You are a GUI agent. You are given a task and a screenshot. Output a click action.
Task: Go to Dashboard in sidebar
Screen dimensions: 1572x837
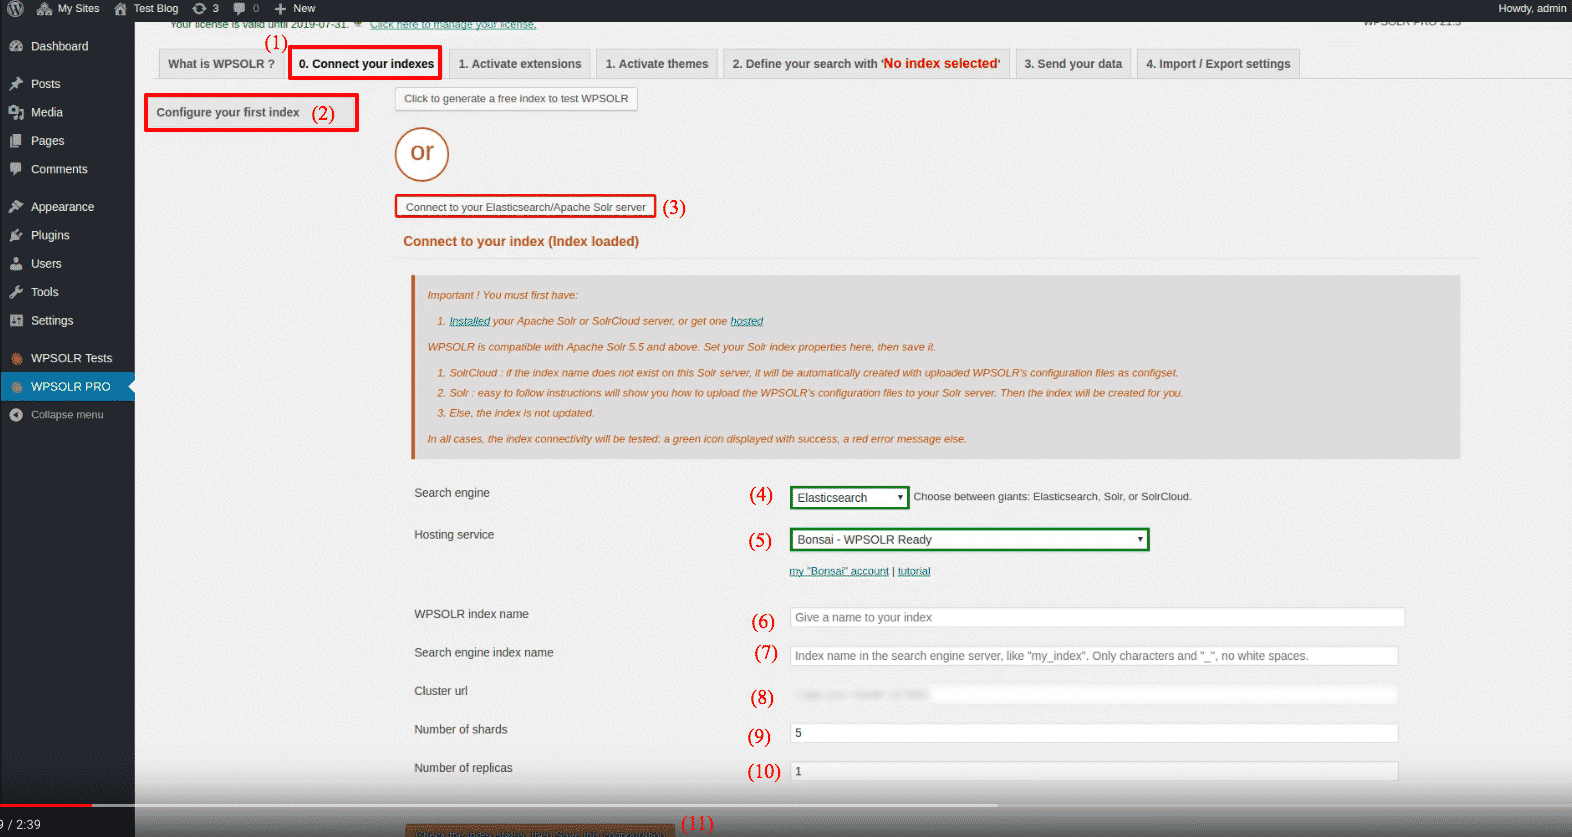pyautogui.click(x=67, y=46)
